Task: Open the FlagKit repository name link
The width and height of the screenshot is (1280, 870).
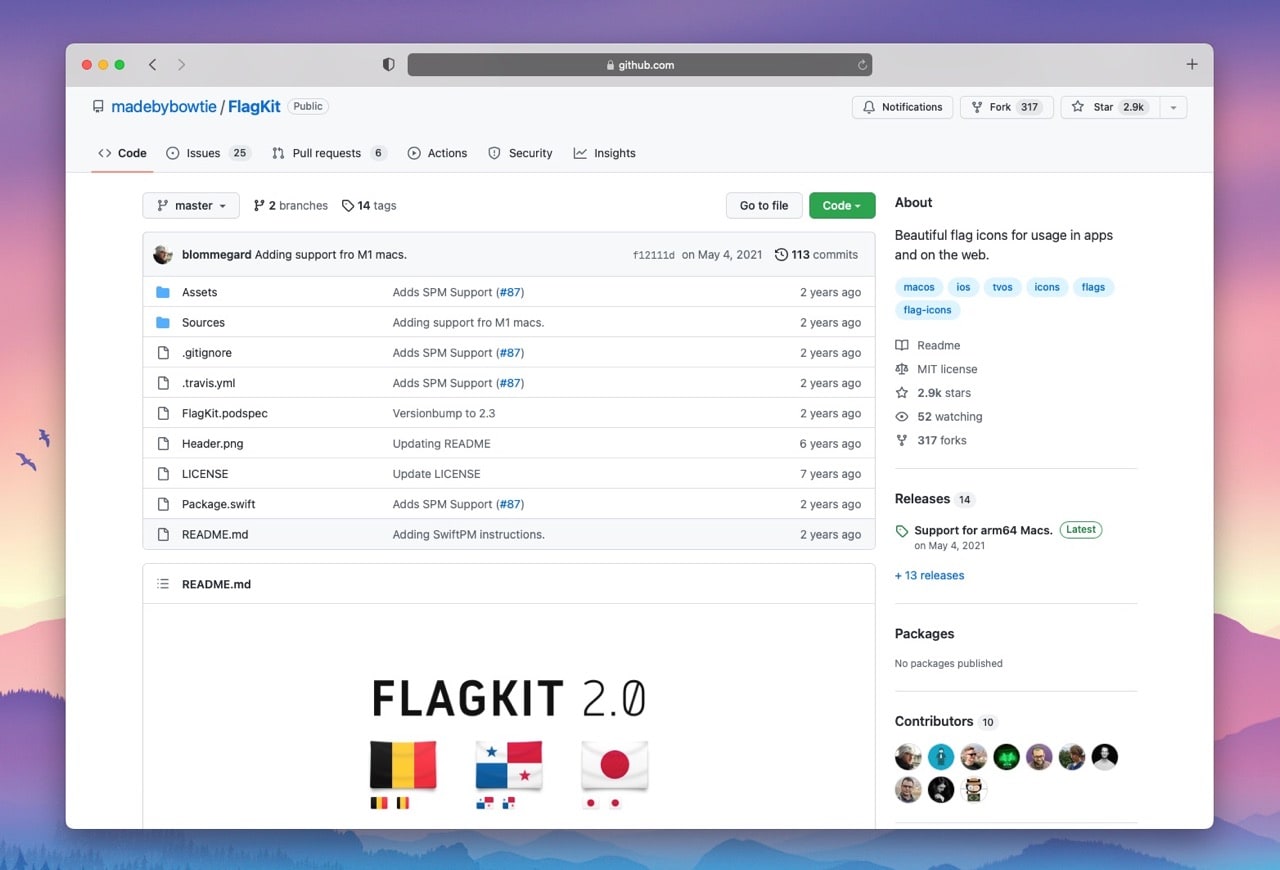Action: (254, 107)
